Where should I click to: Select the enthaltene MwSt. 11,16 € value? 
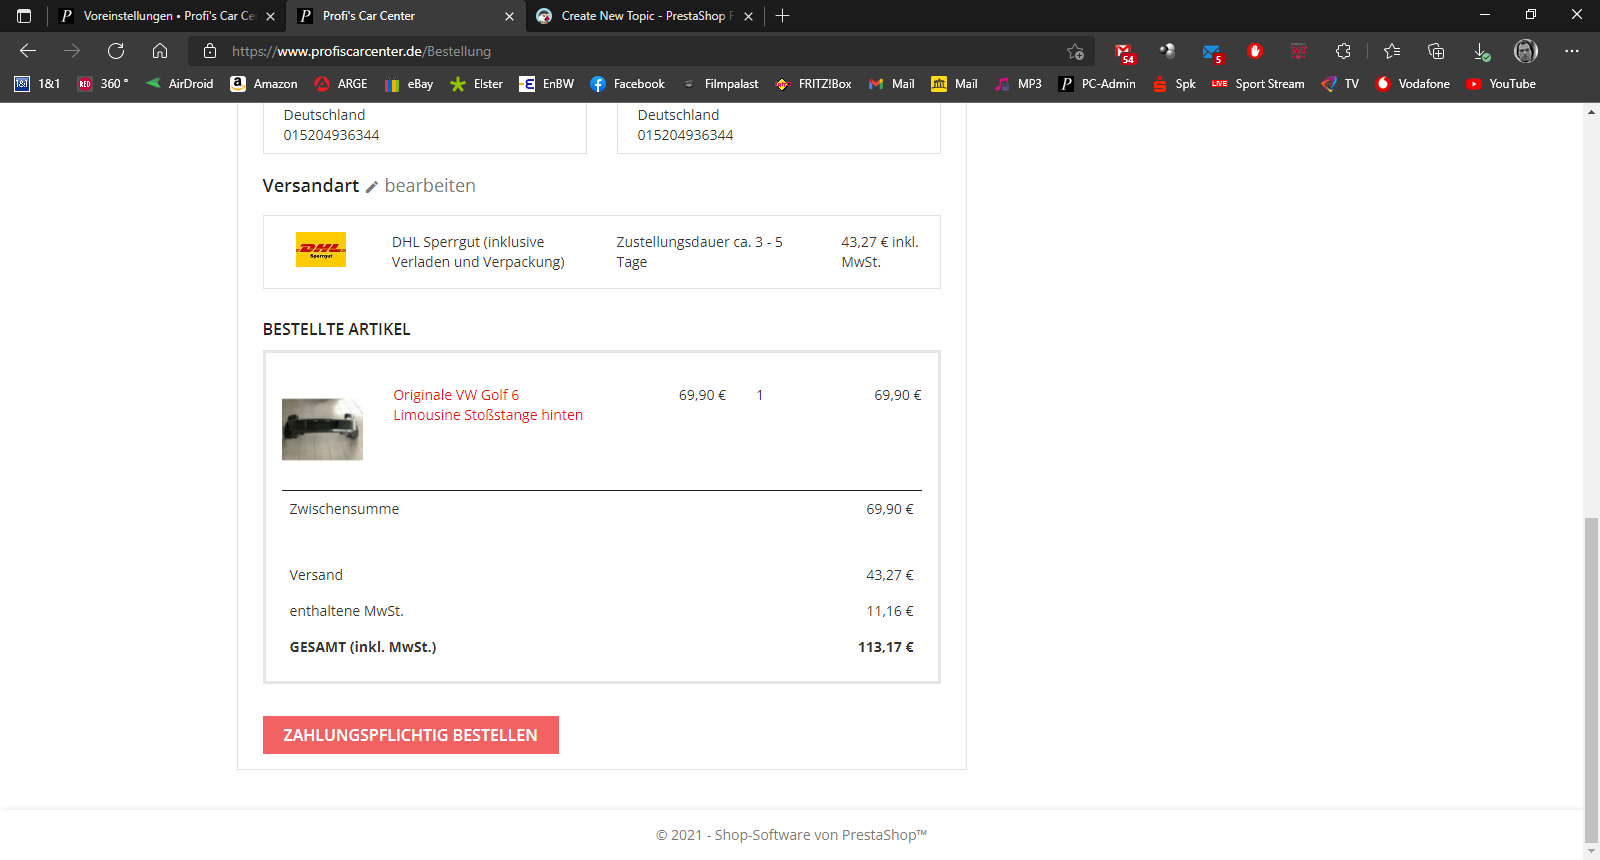point(890,611)
